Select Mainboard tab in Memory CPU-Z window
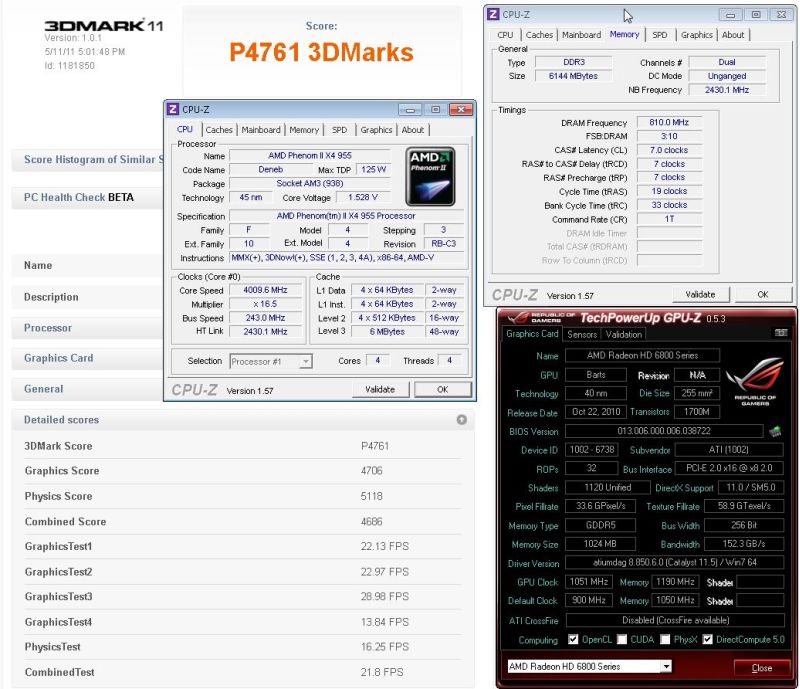The image size is (800, 689). (581, 35)
